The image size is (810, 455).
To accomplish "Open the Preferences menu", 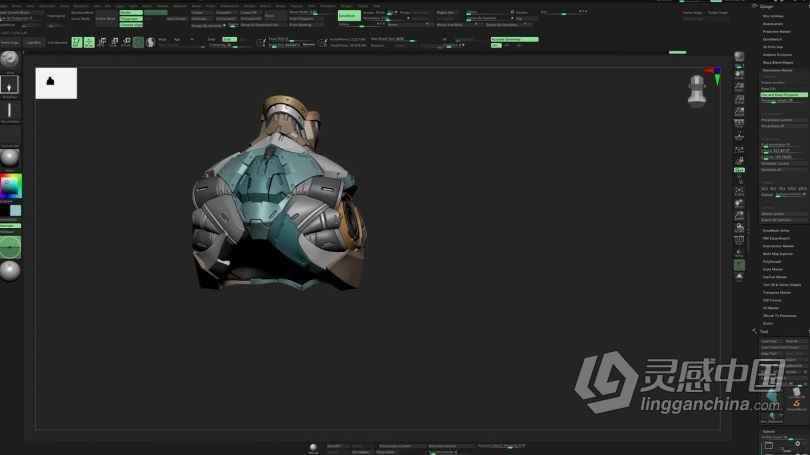I will coord(230,6).
